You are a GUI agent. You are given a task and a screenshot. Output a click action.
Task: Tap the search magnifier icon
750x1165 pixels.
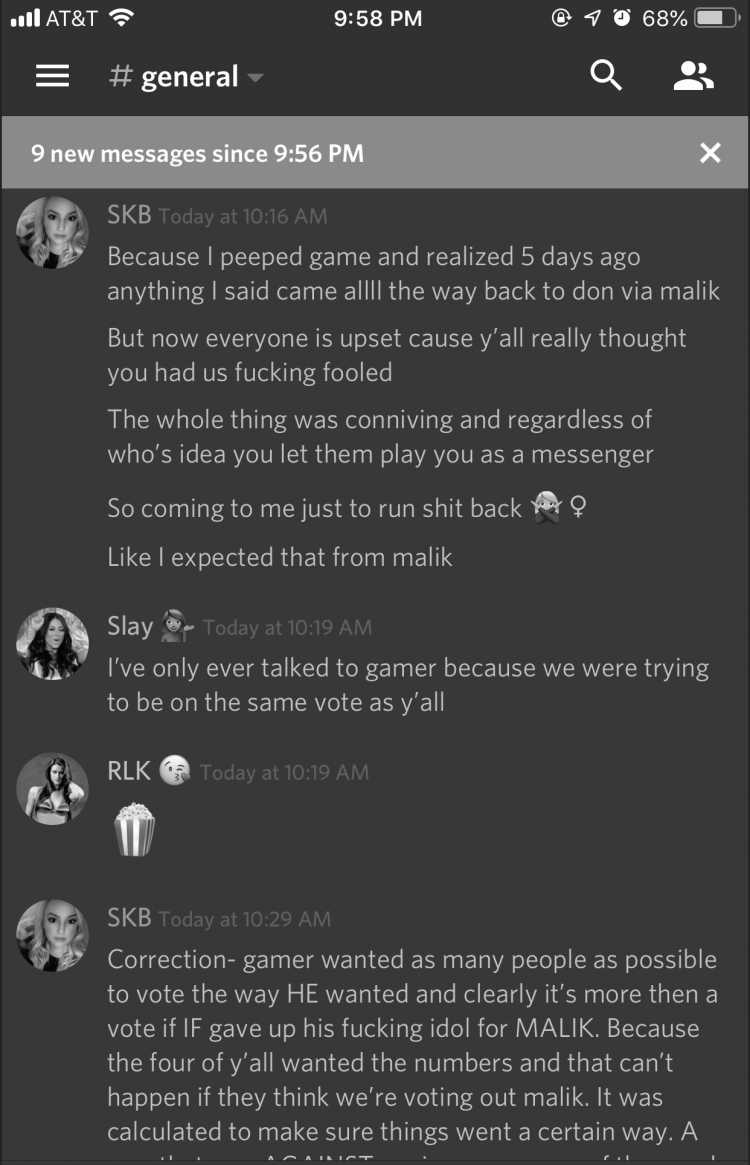pos(606,75)
